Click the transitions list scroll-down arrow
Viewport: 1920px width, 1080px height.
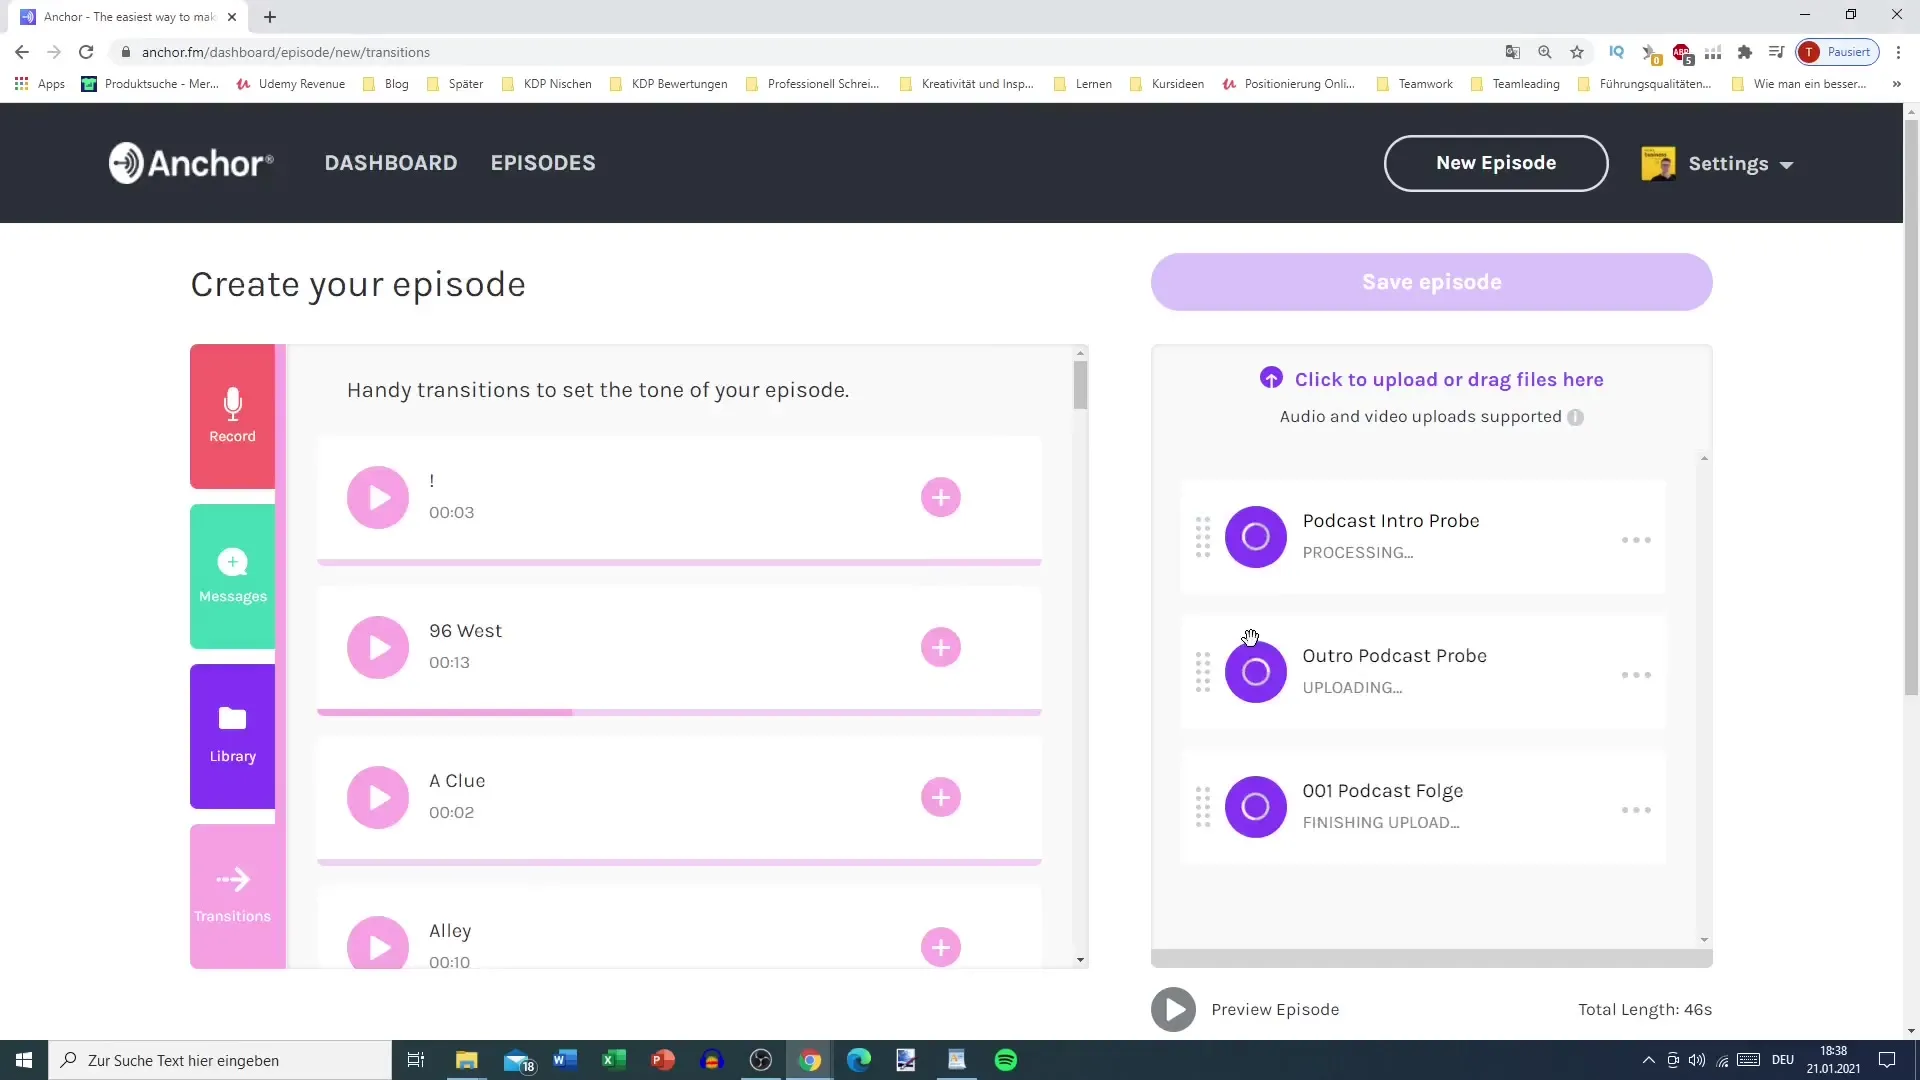pos(1080,960)
